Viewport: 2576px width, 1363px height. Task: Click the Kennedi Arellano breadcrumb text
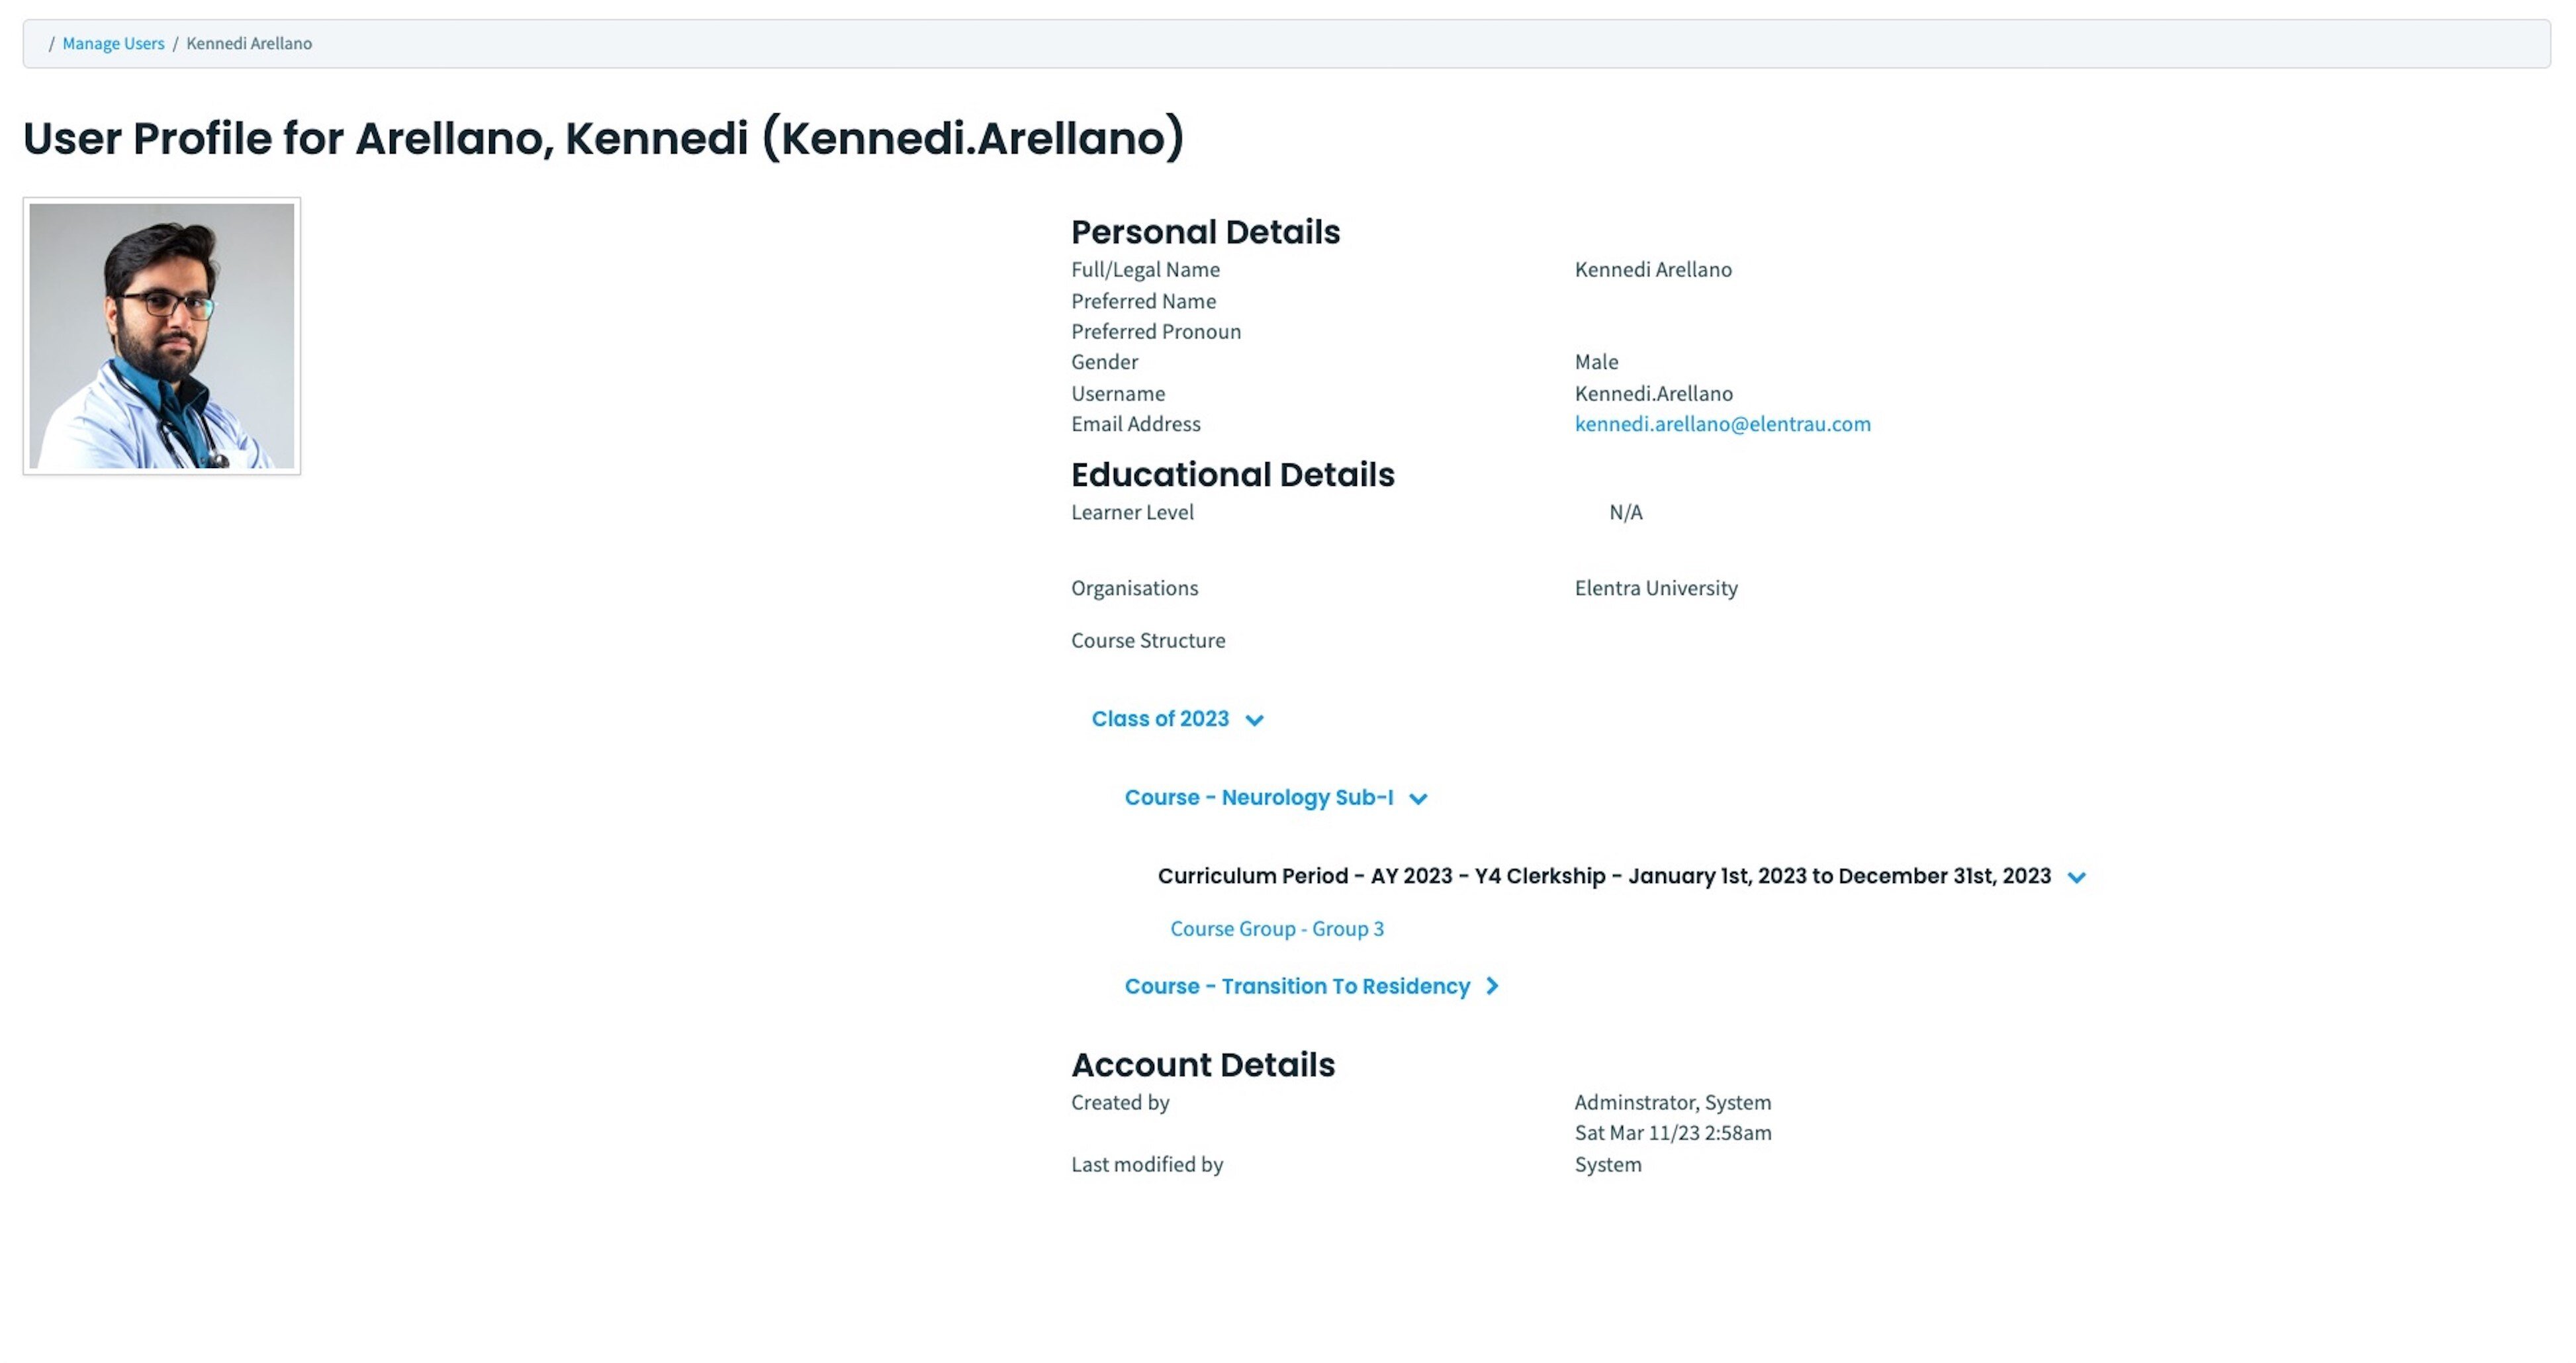click(x=249, y=43)
